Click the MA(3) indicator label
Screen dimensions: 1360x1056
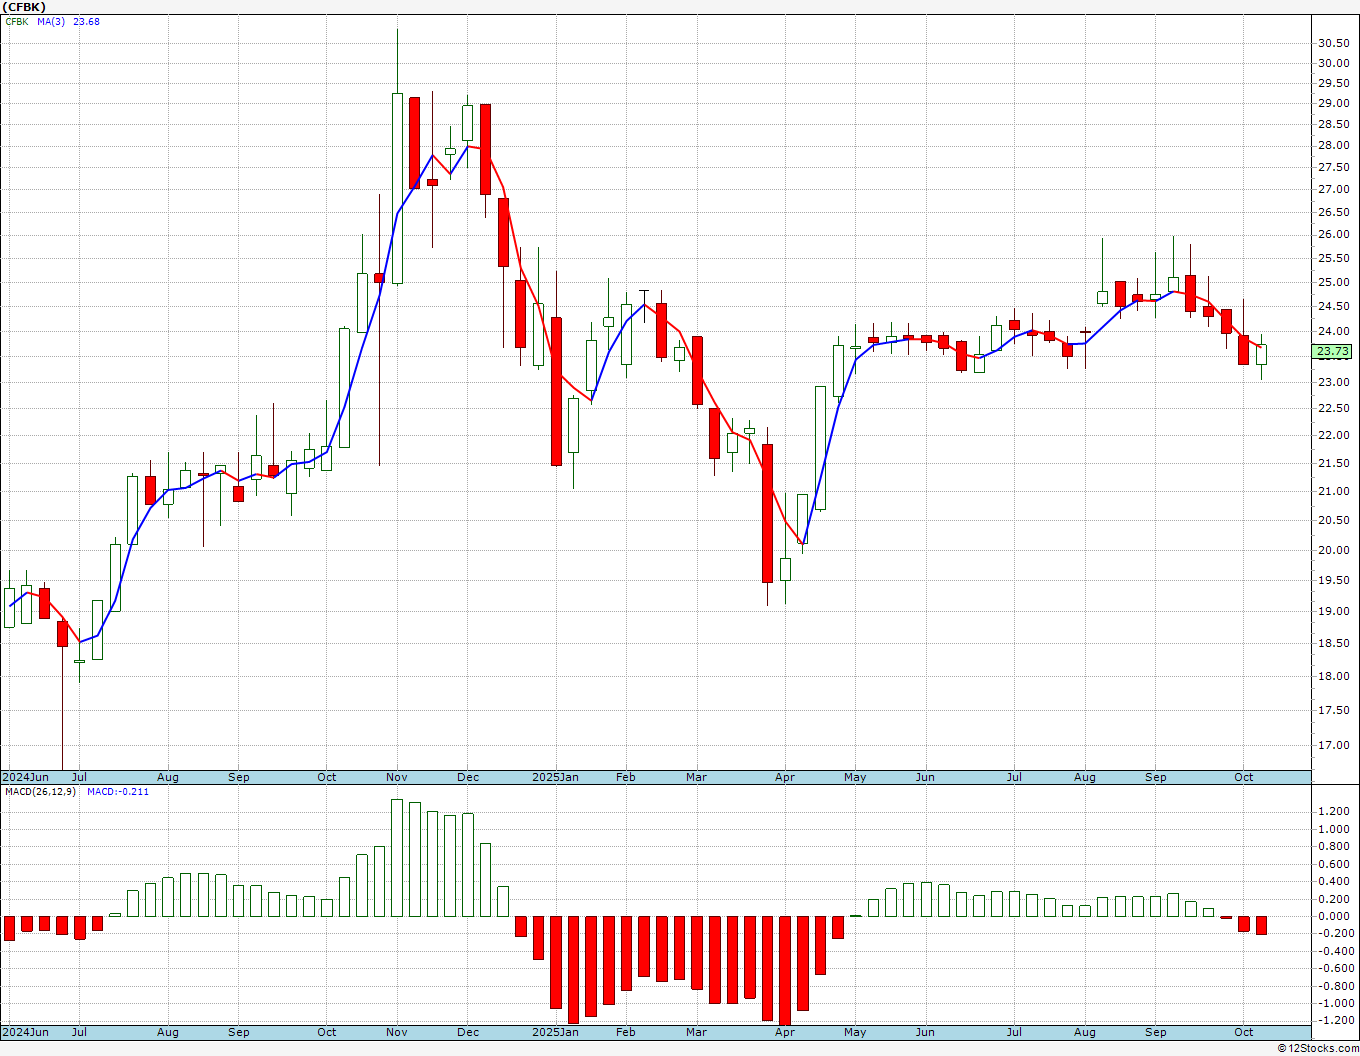[x=51, y=22]
